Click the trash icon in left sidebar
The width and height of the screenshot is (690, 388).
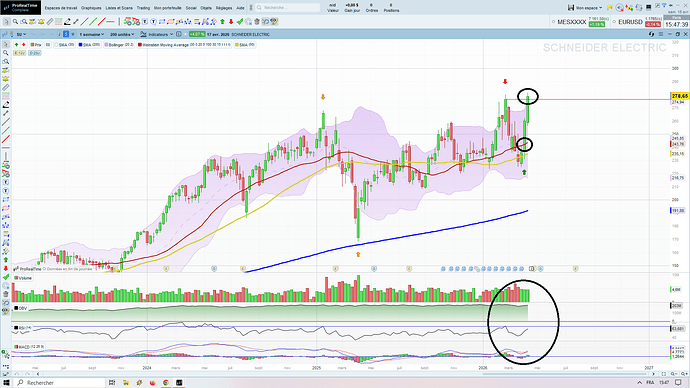(6, 294)
